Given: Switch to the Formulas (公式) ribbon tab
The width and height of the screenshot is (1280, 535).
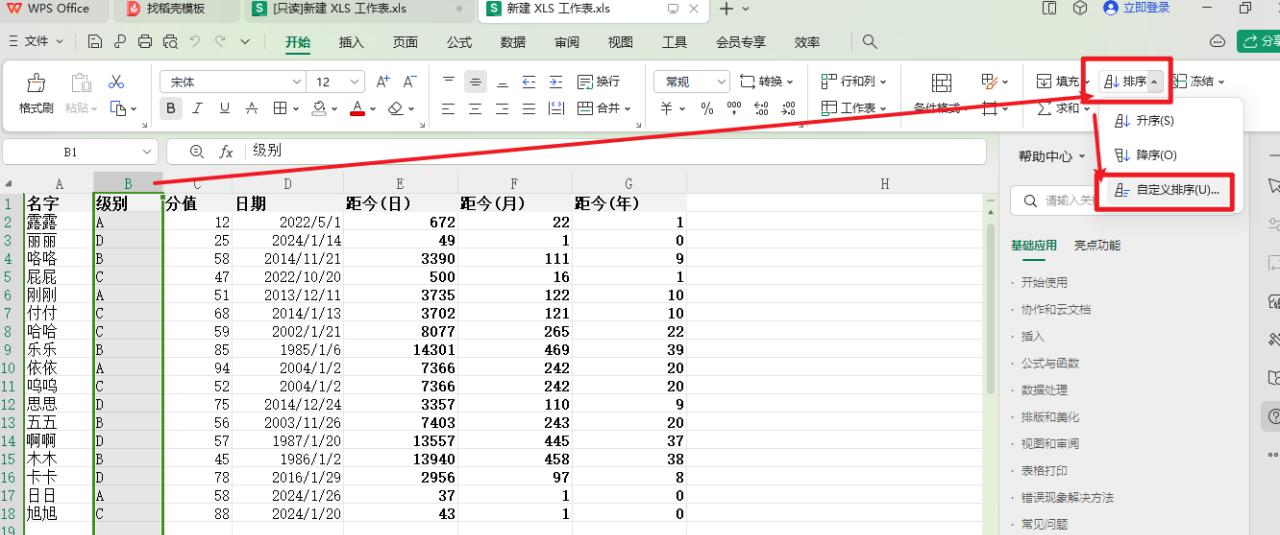Looking at the screenshot, I should pyautogui.click(x=459, y=42).
